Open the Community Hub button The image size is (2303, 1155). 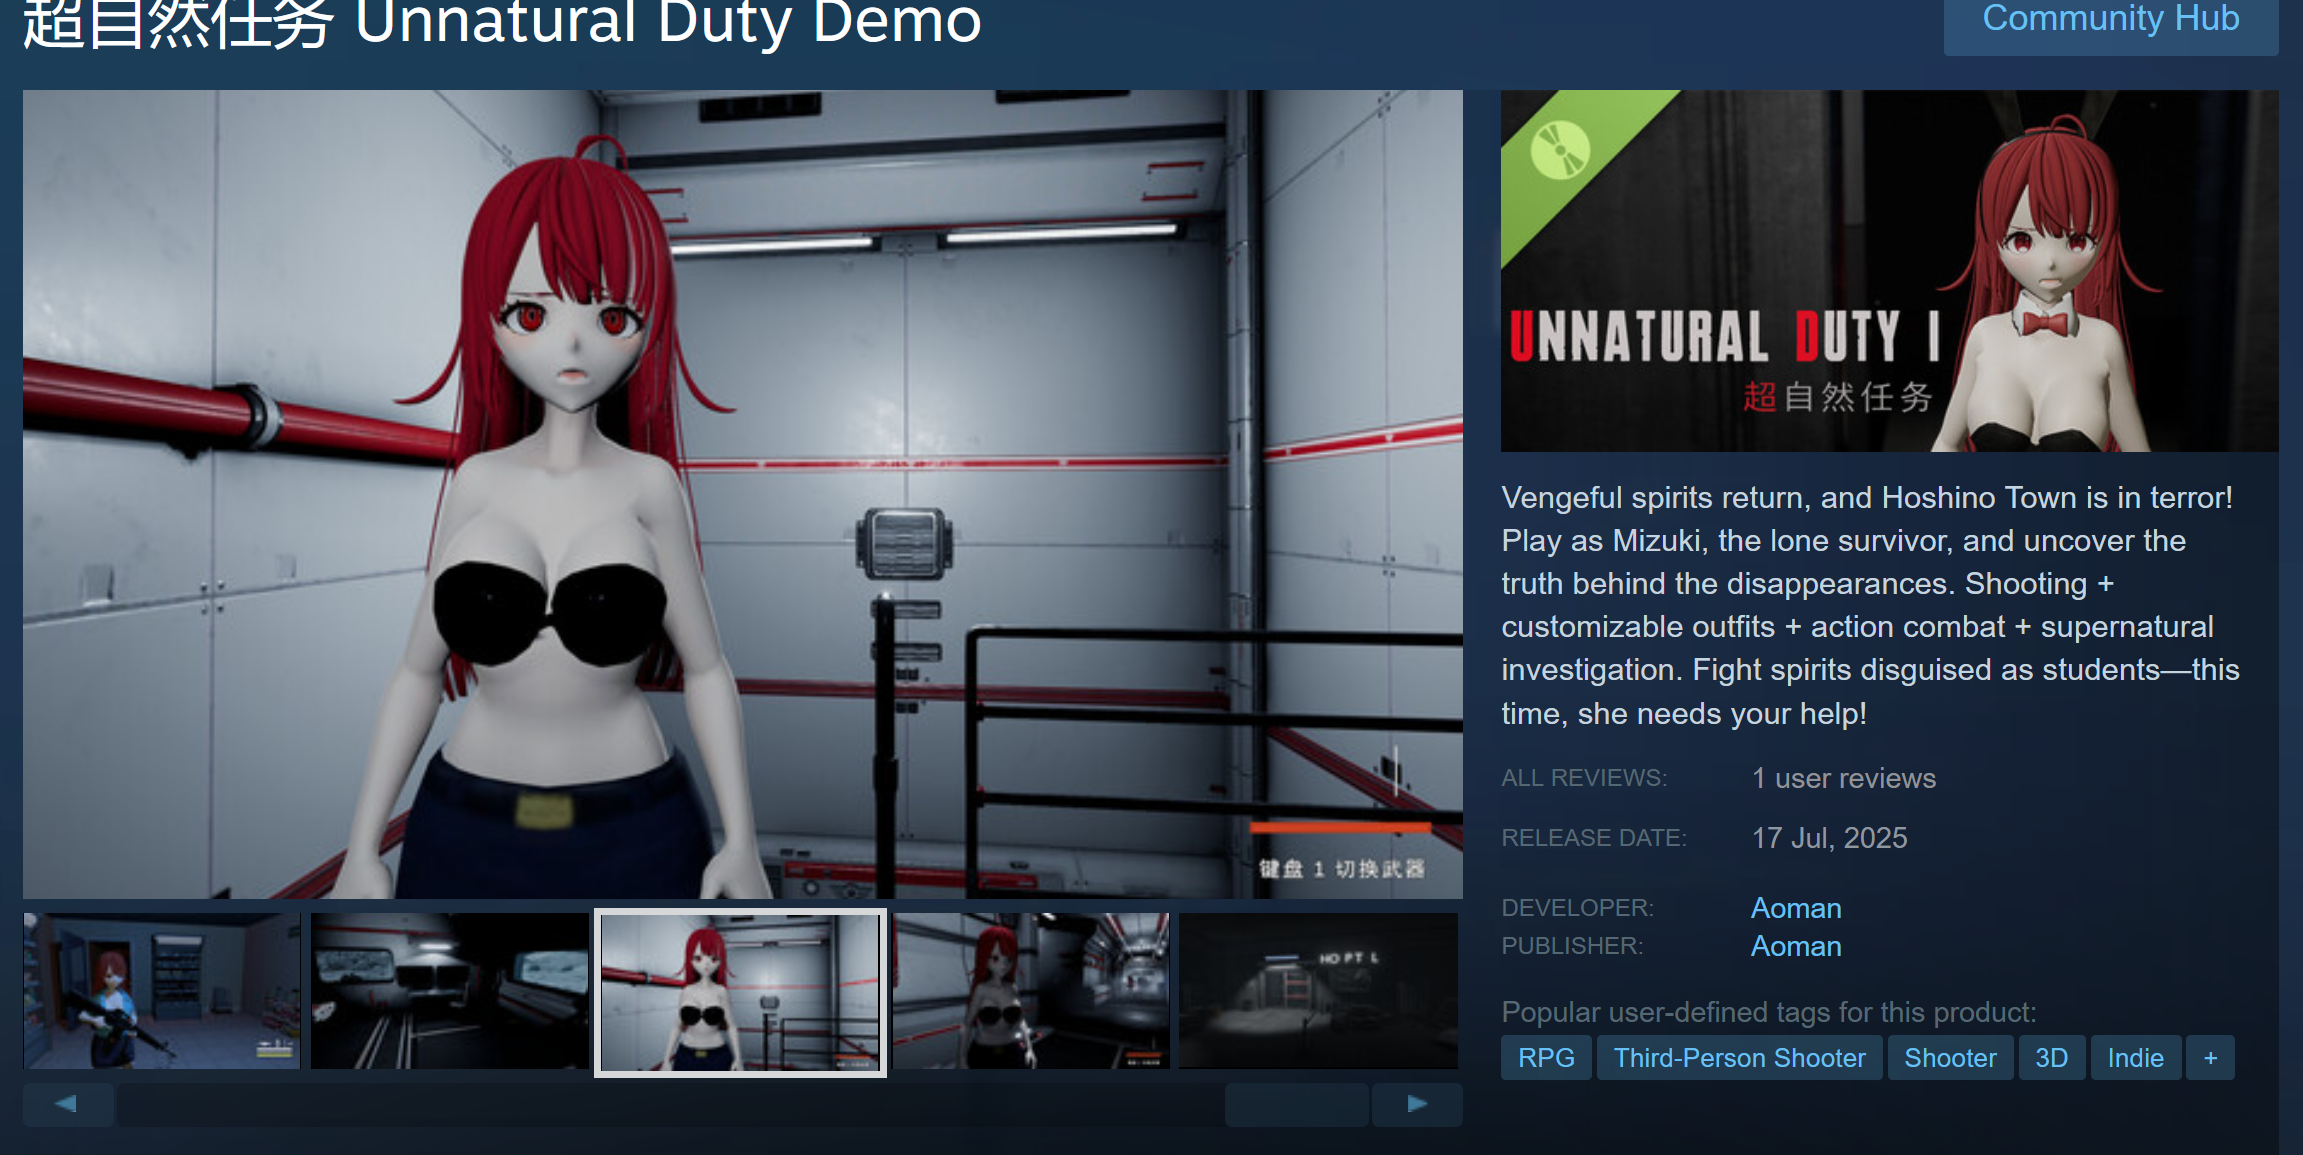(2110, 22)
